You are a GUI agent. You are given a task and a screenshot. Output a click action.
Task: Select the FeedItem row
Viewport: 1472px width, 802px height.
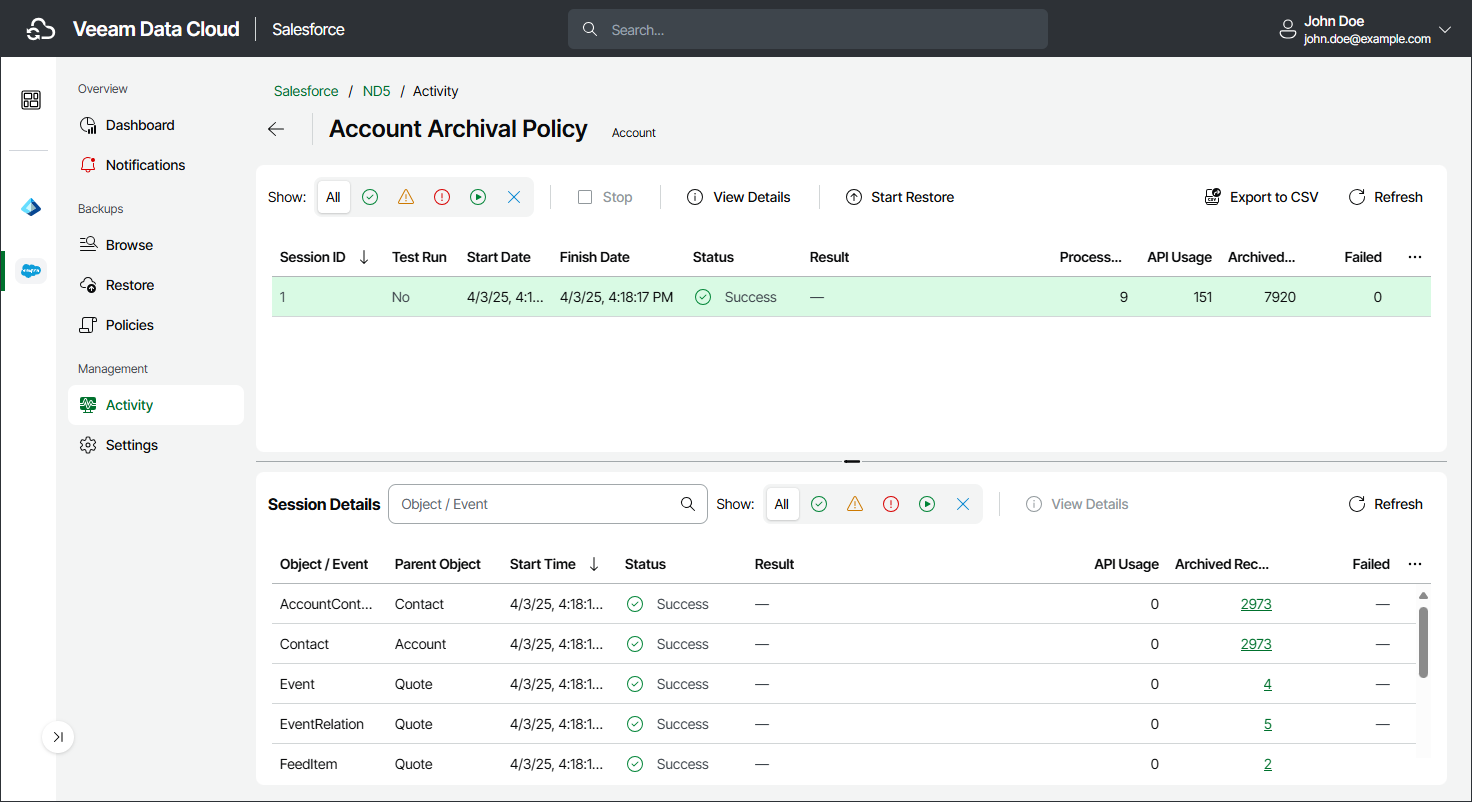pos(844,764)
